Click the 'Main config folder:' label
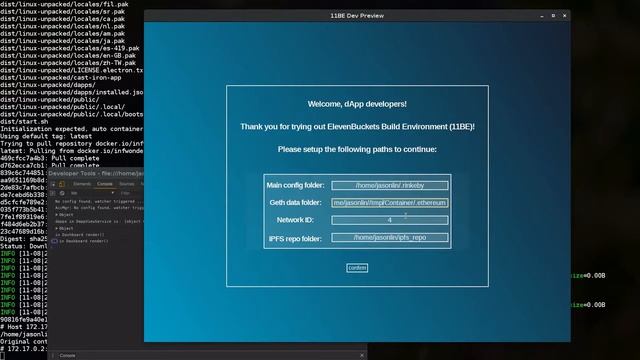The width and height of the screenshot is (640, 360). pos(295,185)
